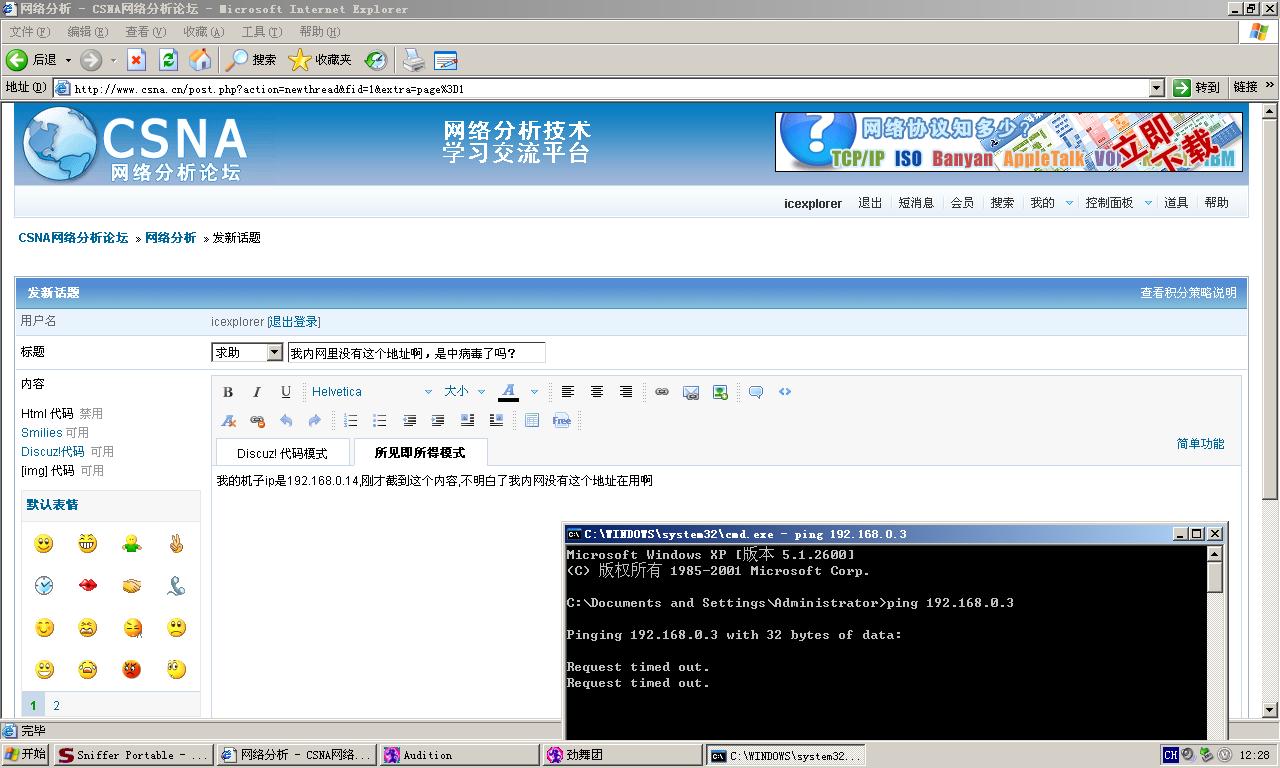This screenshot has height=768, width=1280.
Task: Switch to Discuz! 代码模式 tab
Action: [283, 453]
